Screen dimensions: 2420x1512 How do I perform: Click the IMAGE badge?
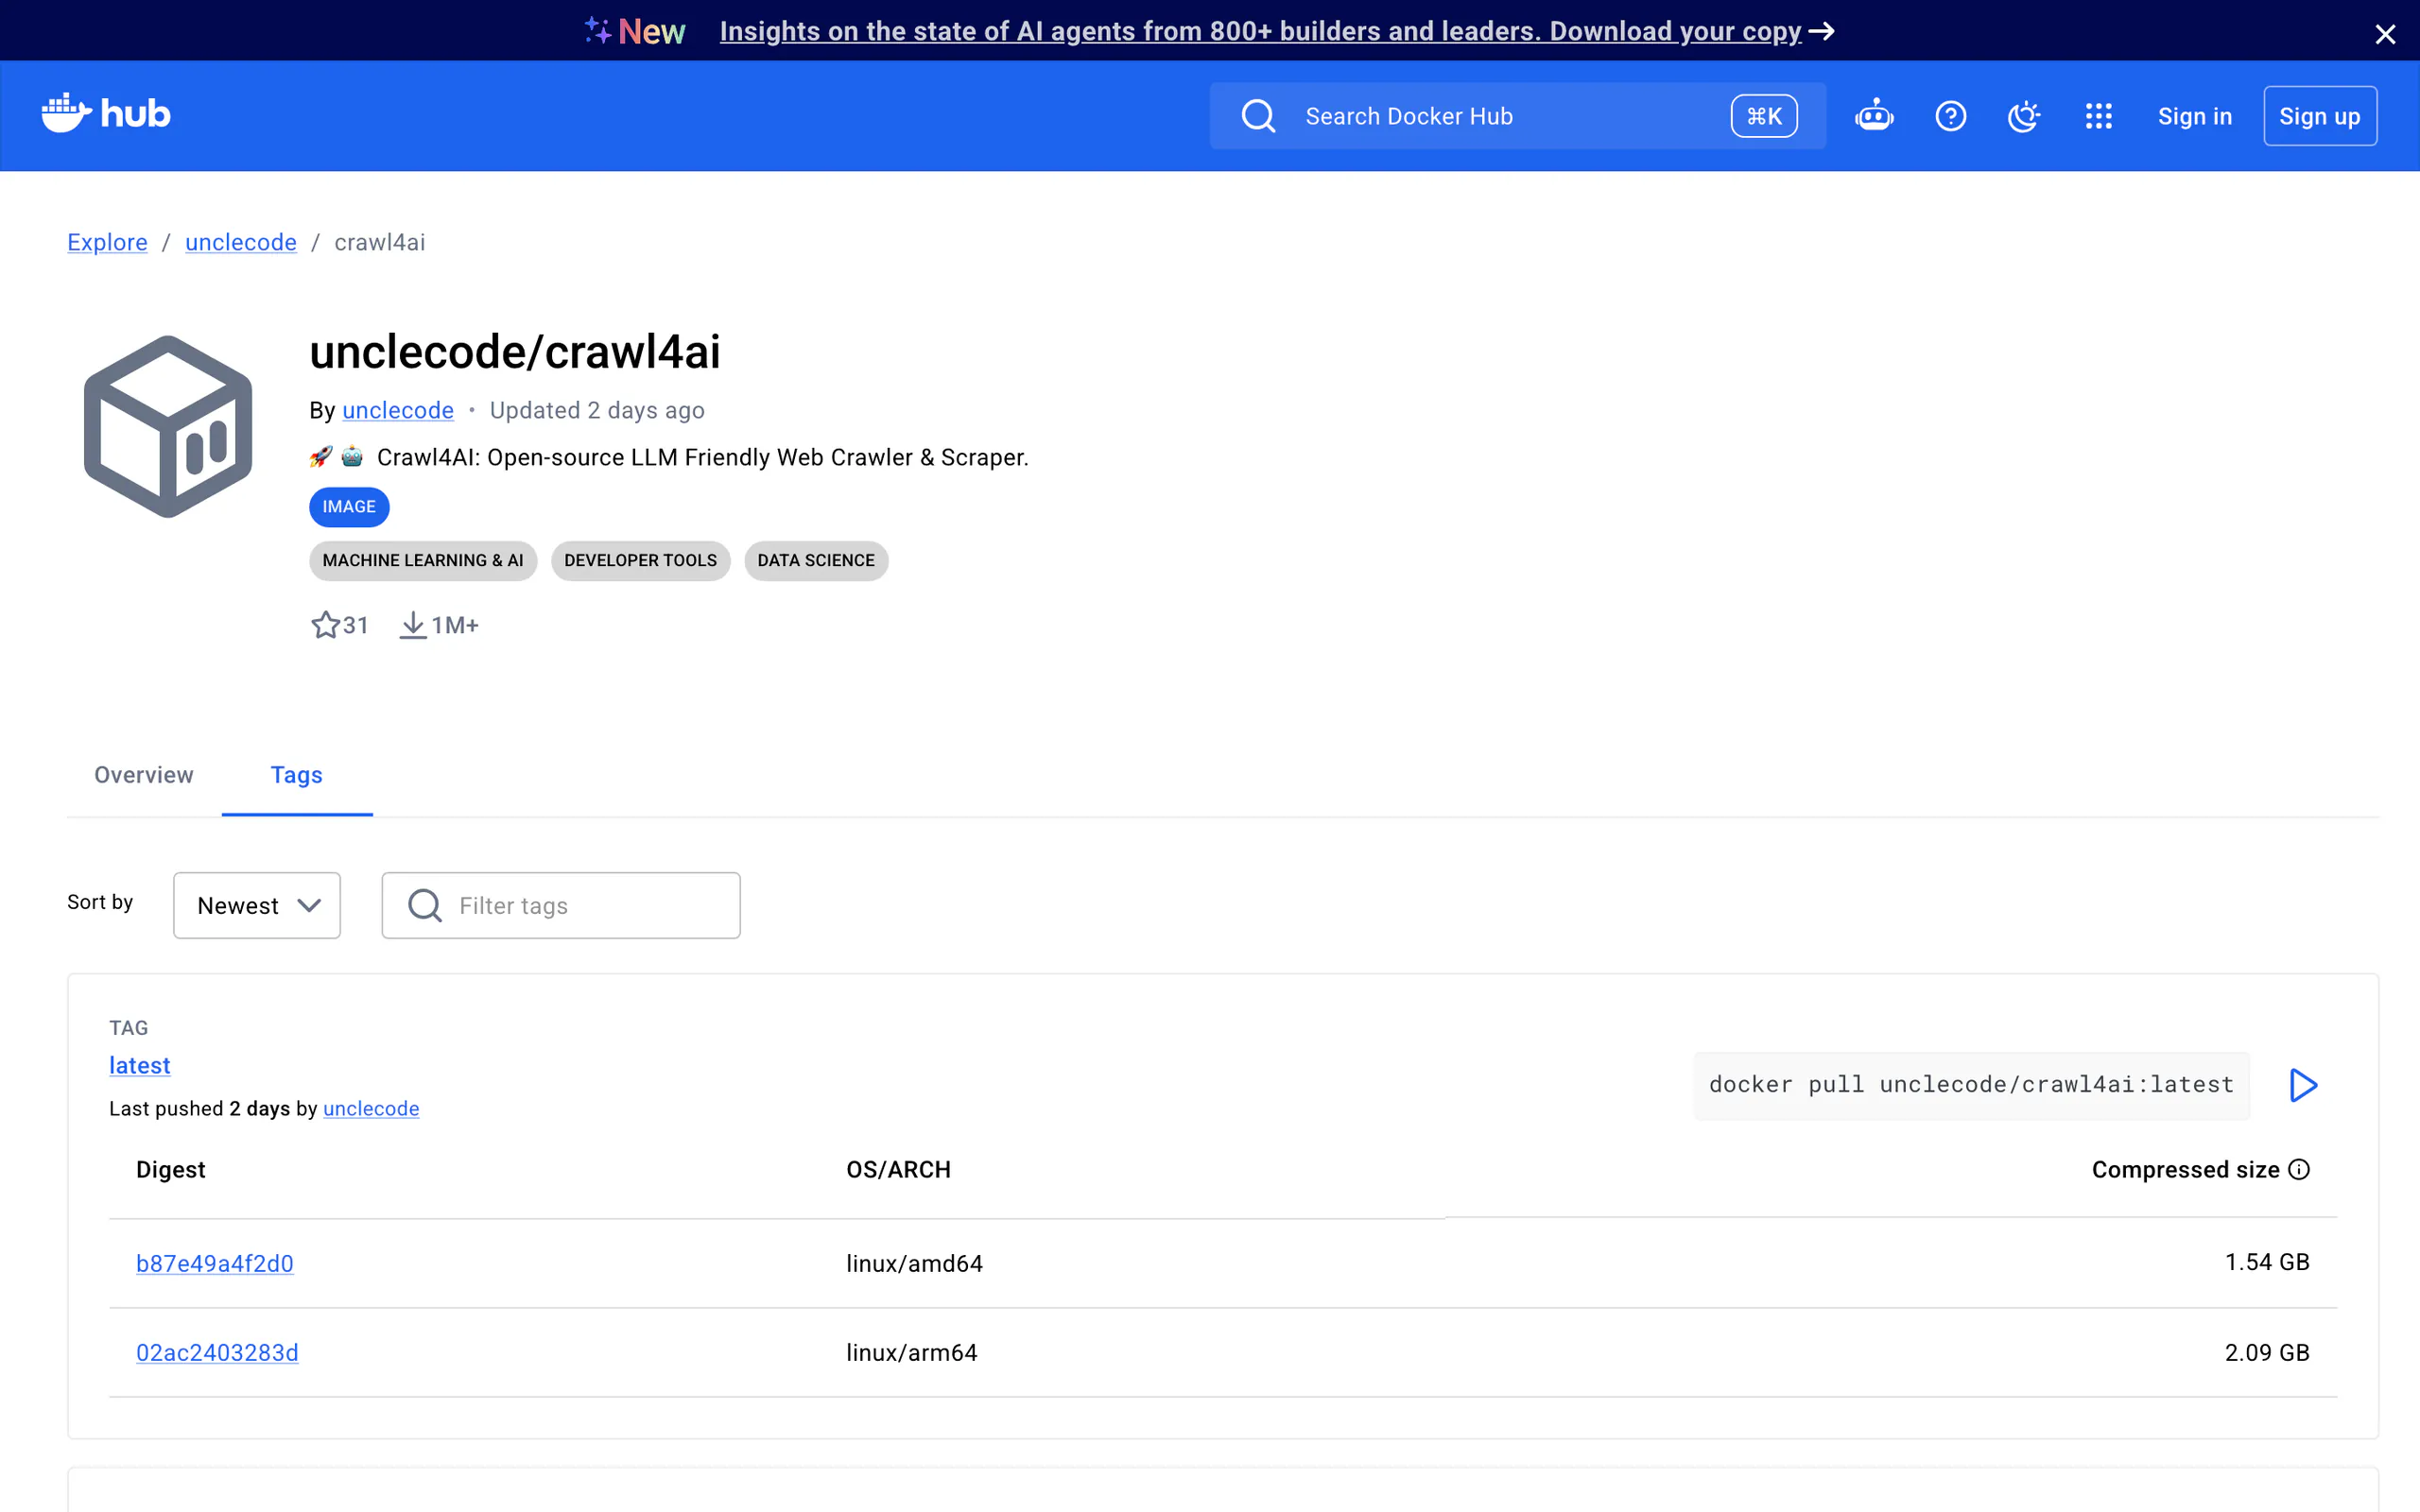click(x=349, y=507)
